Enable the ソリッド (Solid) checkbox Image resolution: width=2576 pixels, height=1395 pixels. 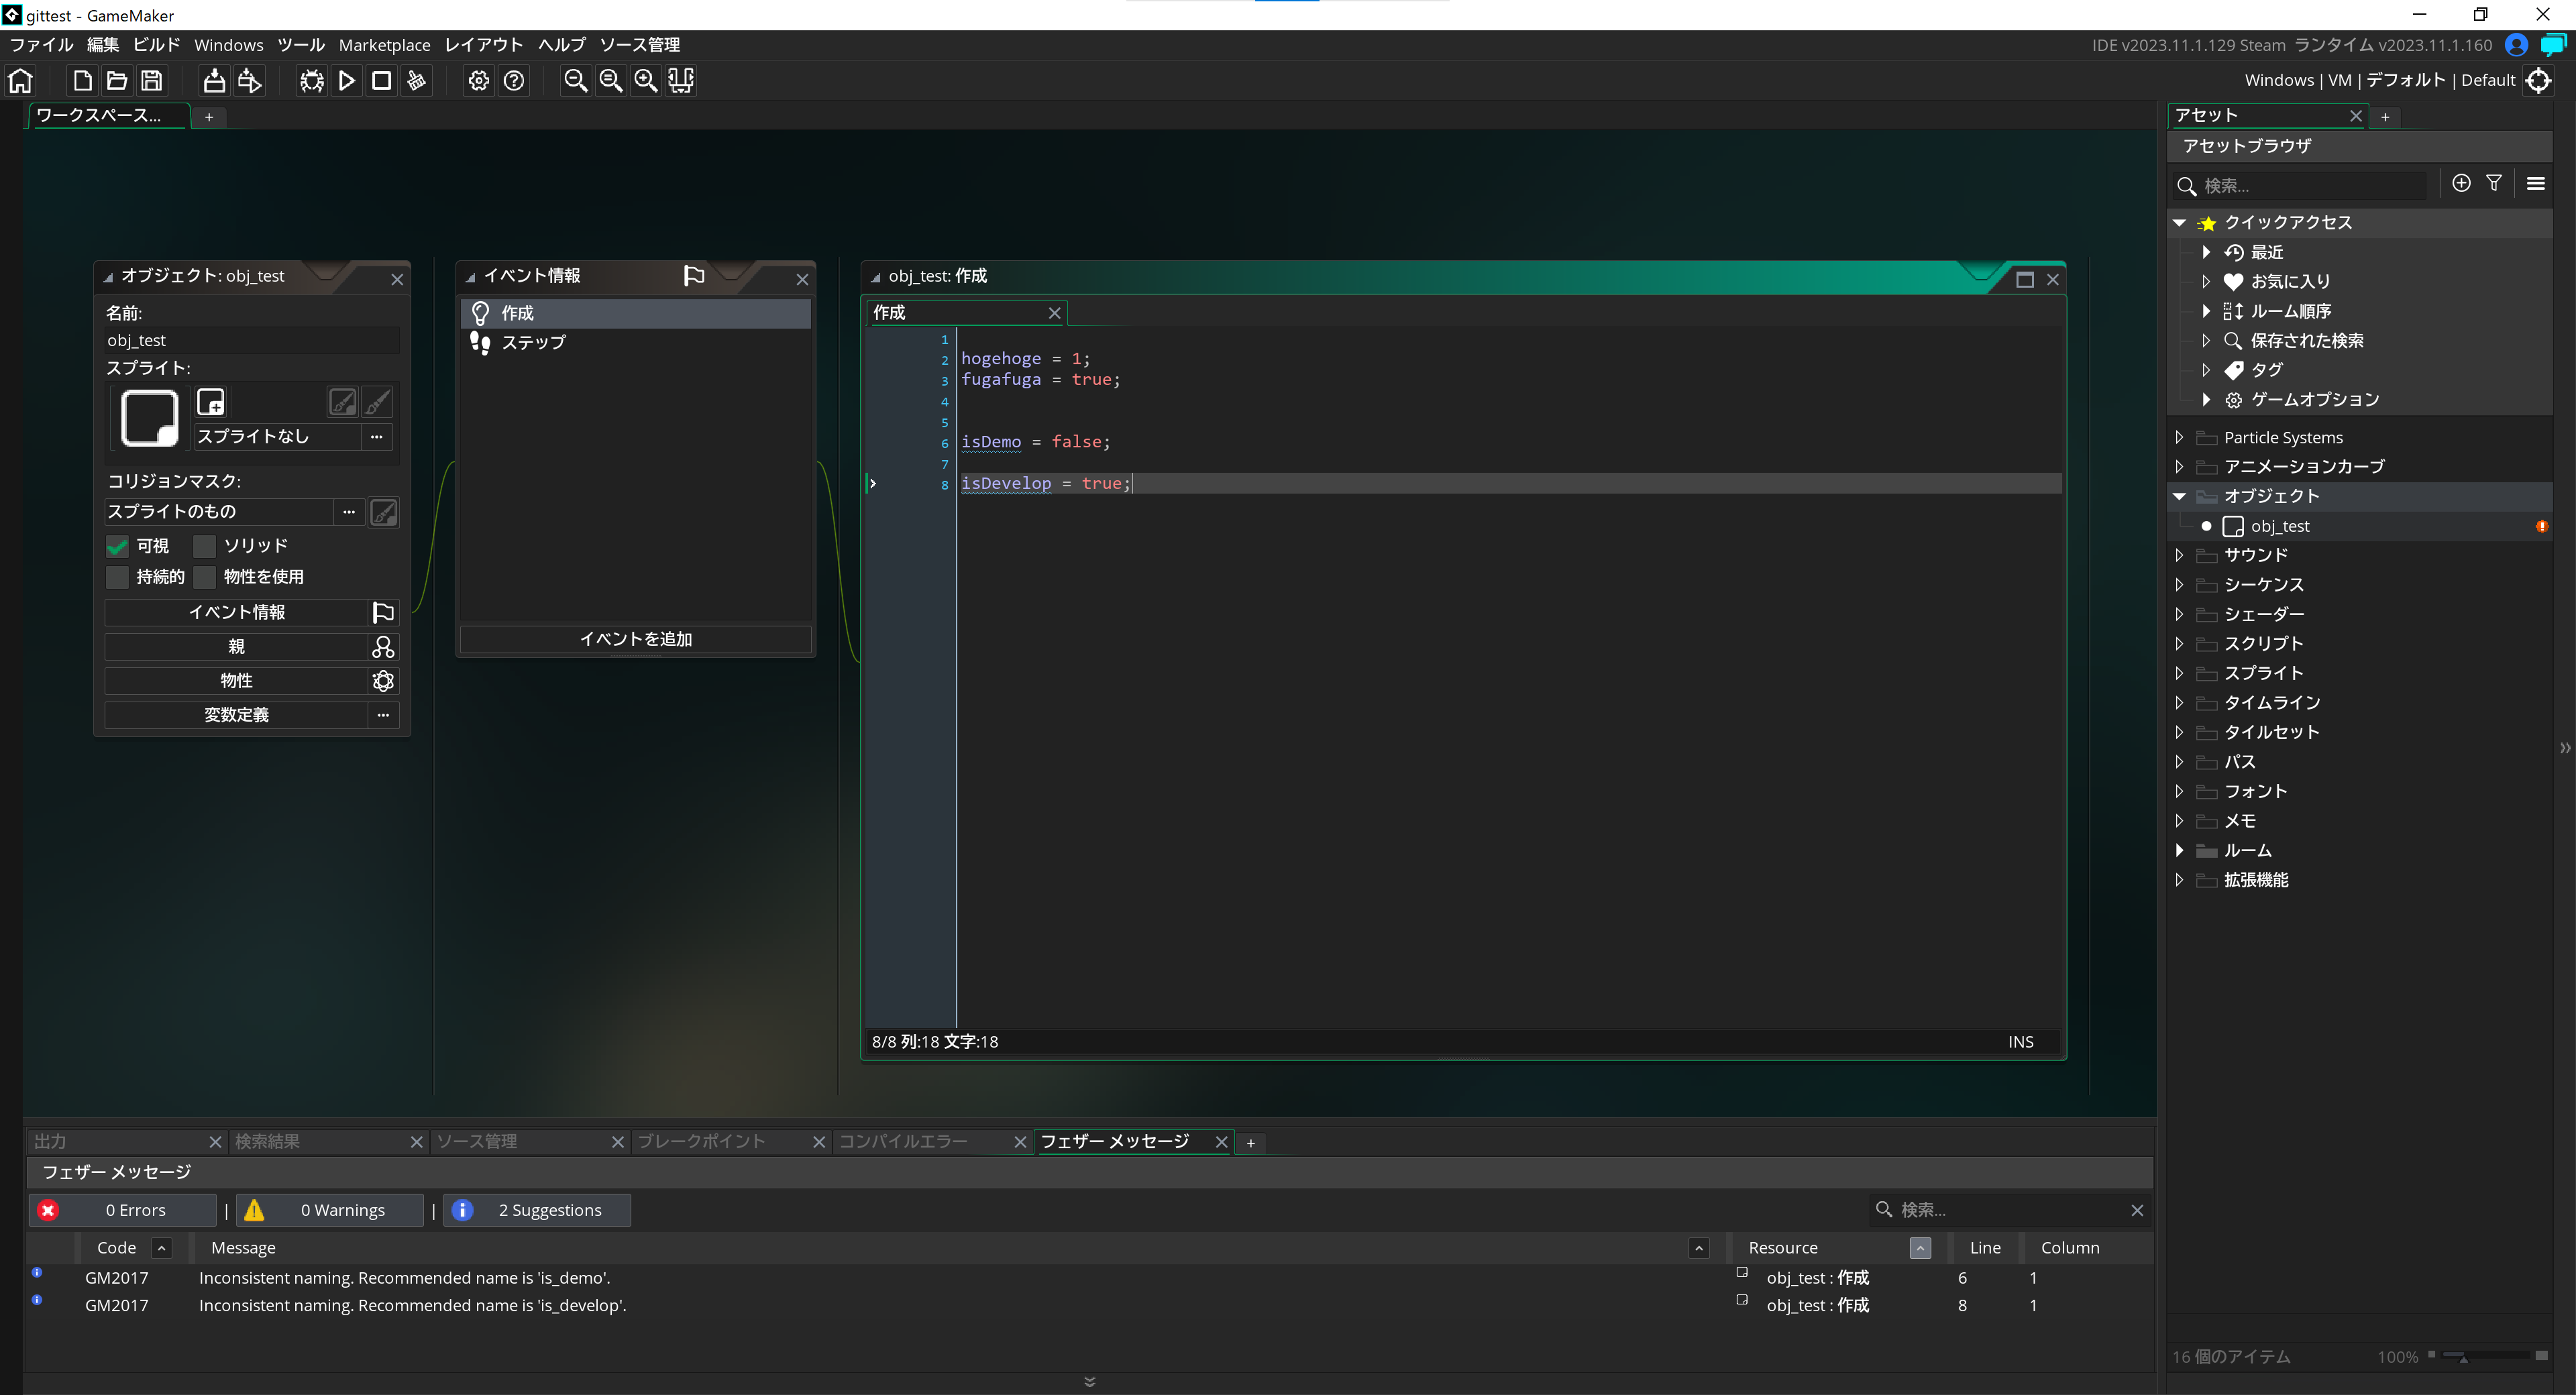tap(205, 546)
